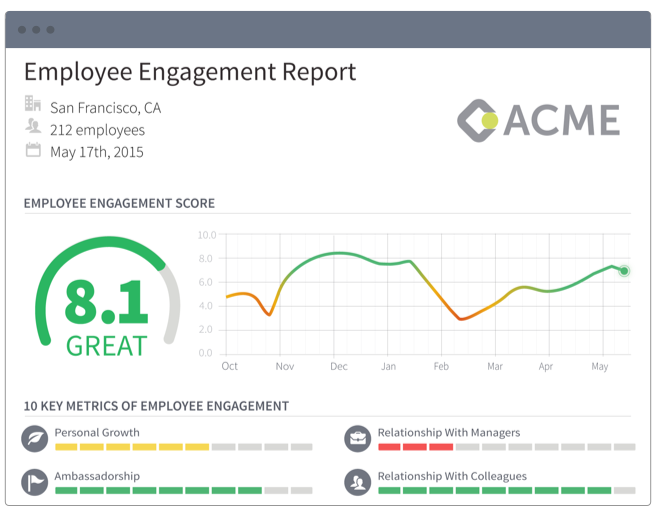
Task: Click the Relationship With Managers label
Action: coord(449,433)
